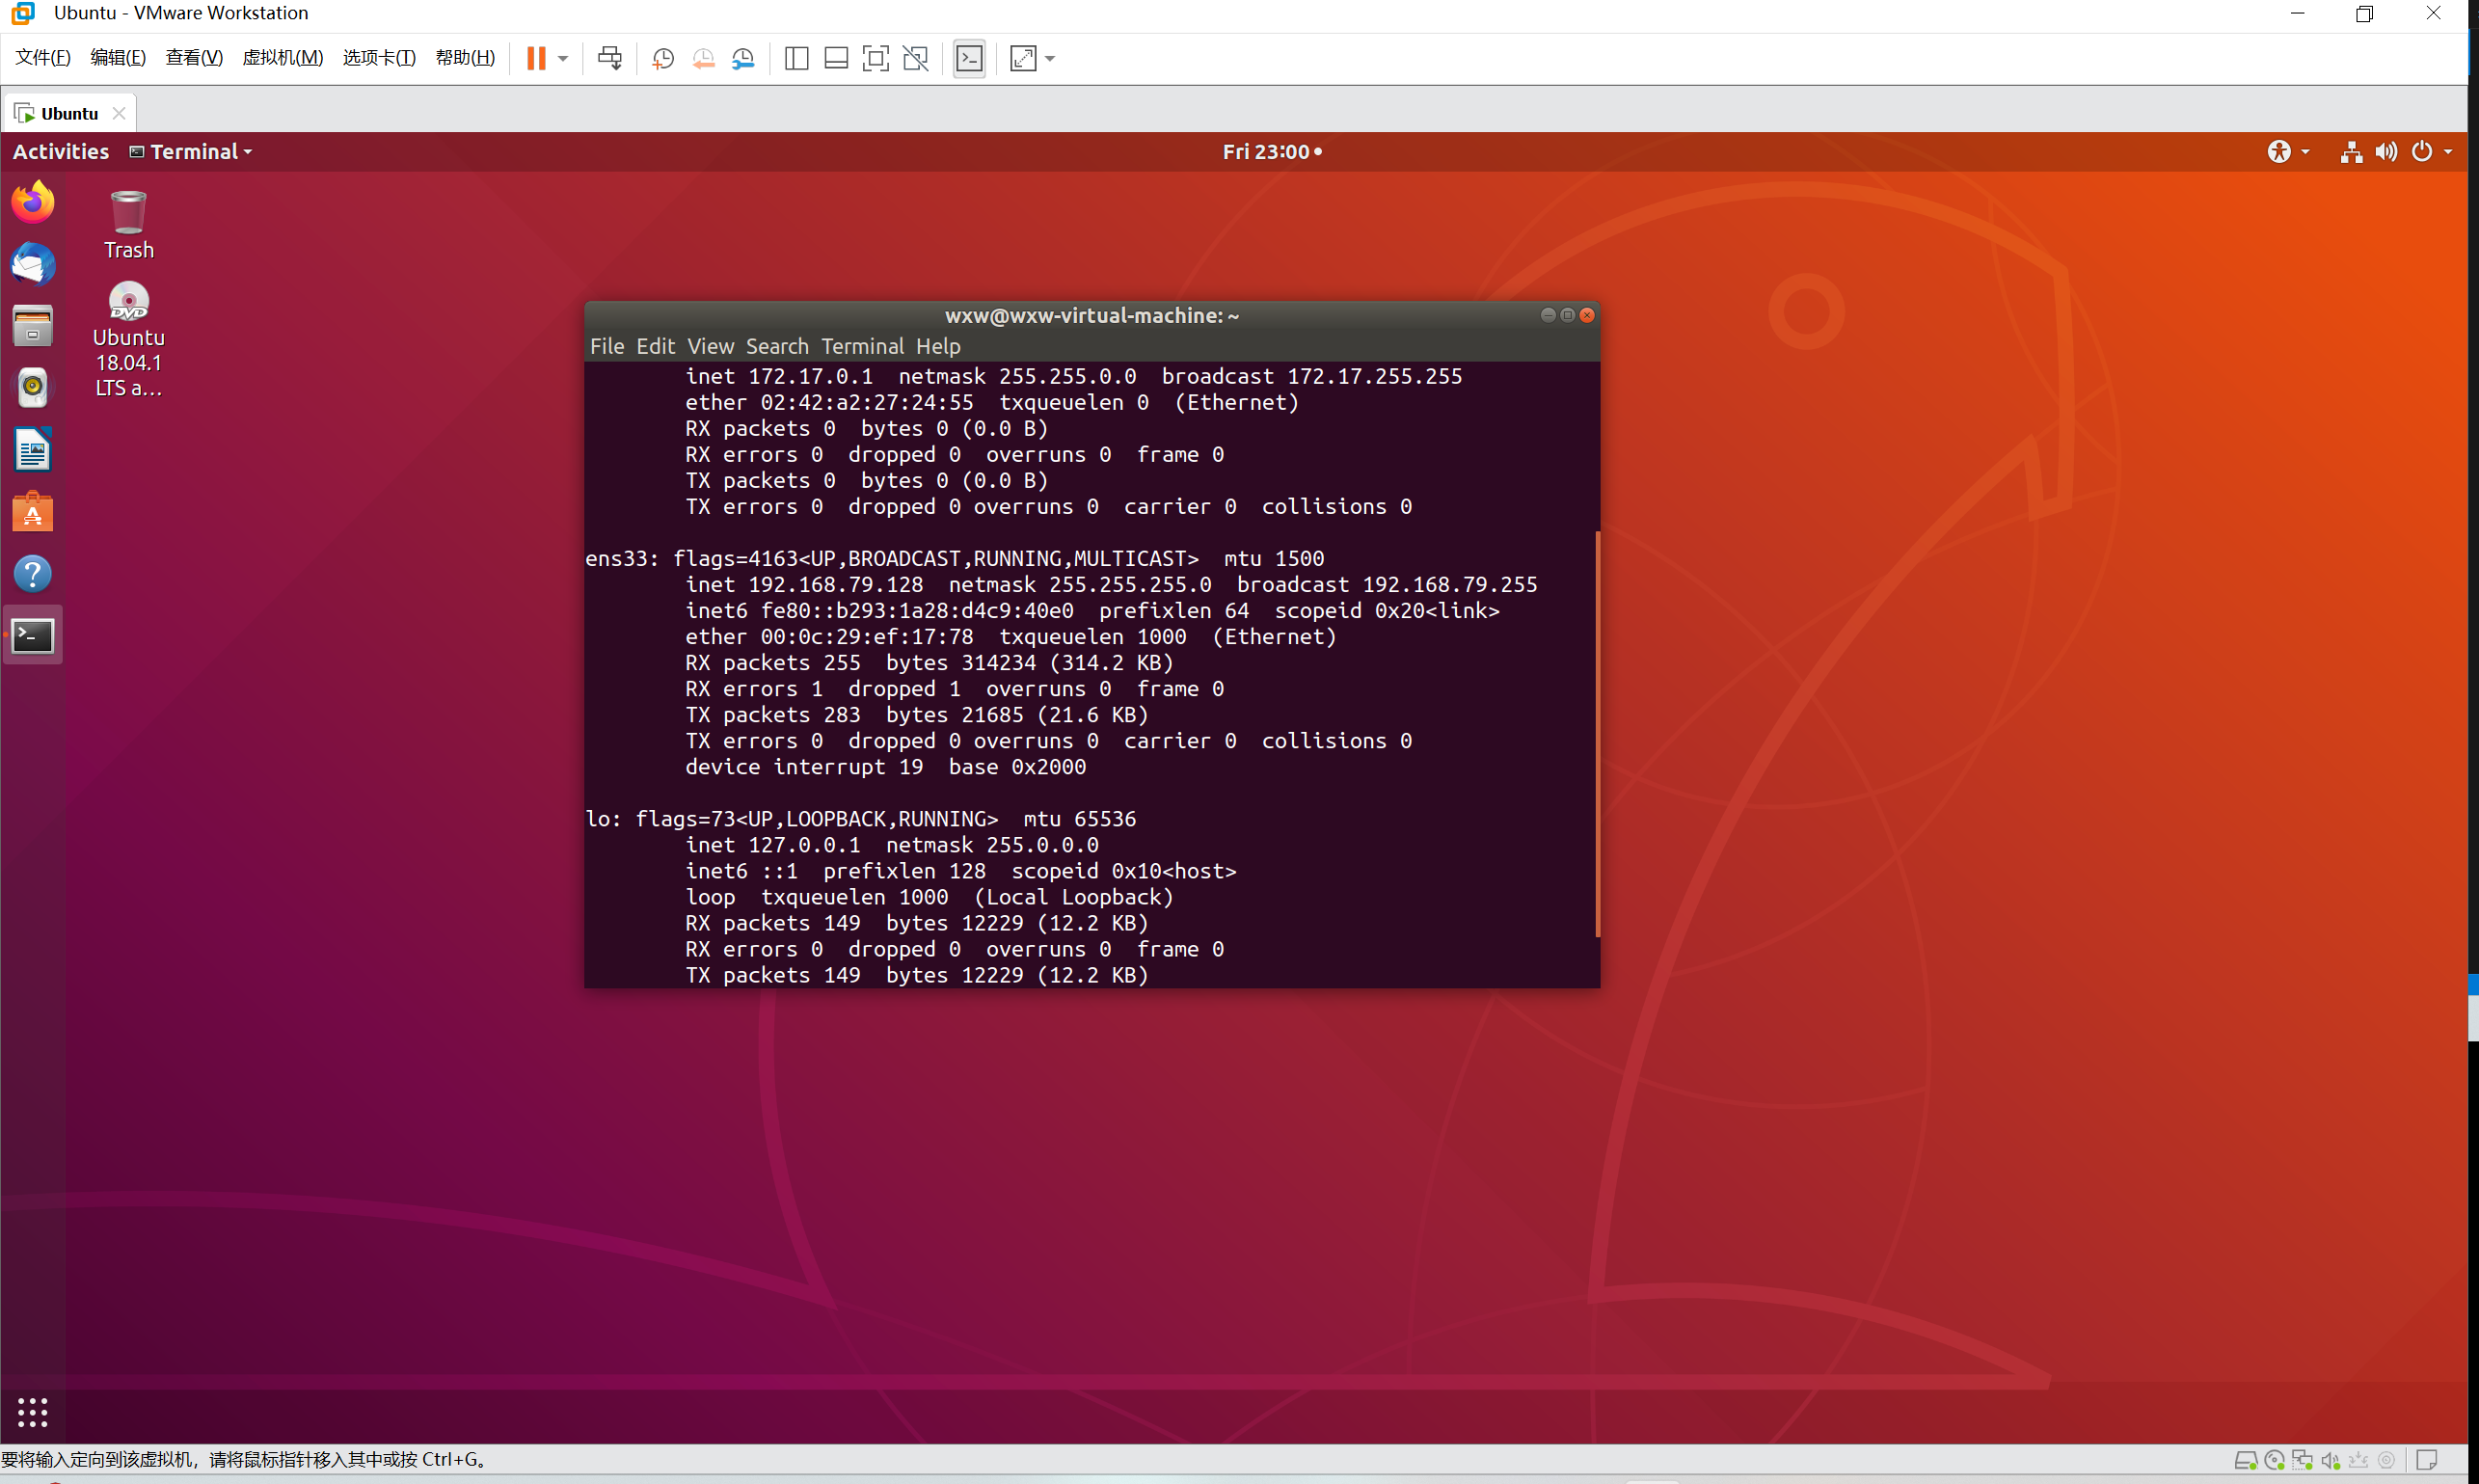Open the terminal Terminal menu
Screen dimensions: 2479x1484
coord(862,346)
